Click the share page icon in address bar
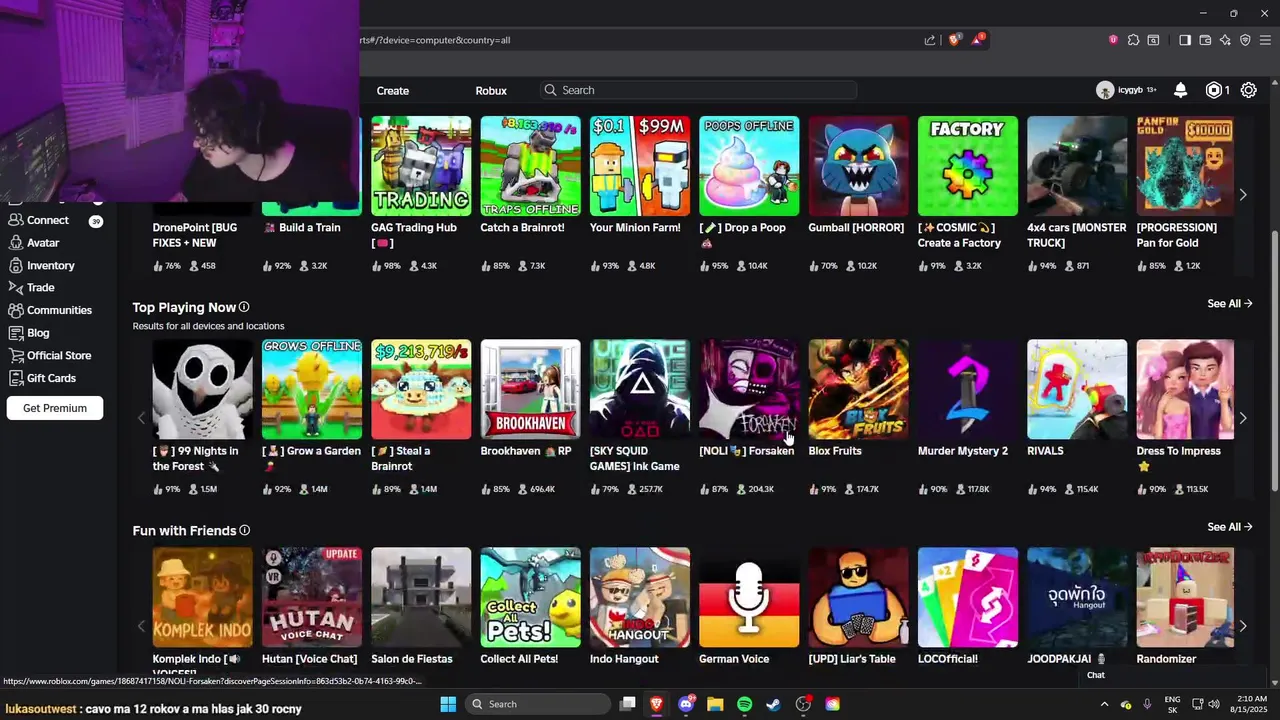The height and width of the screenshot is (720, 1280). coord(930,40)
